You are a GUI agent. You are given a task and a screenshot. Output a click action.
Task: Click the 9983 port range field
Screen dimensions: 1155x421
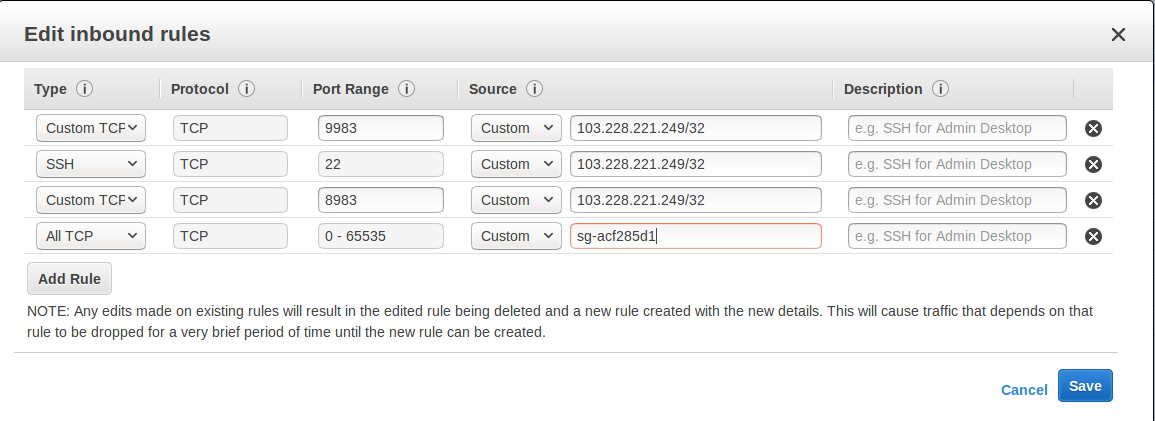[380, 128]
